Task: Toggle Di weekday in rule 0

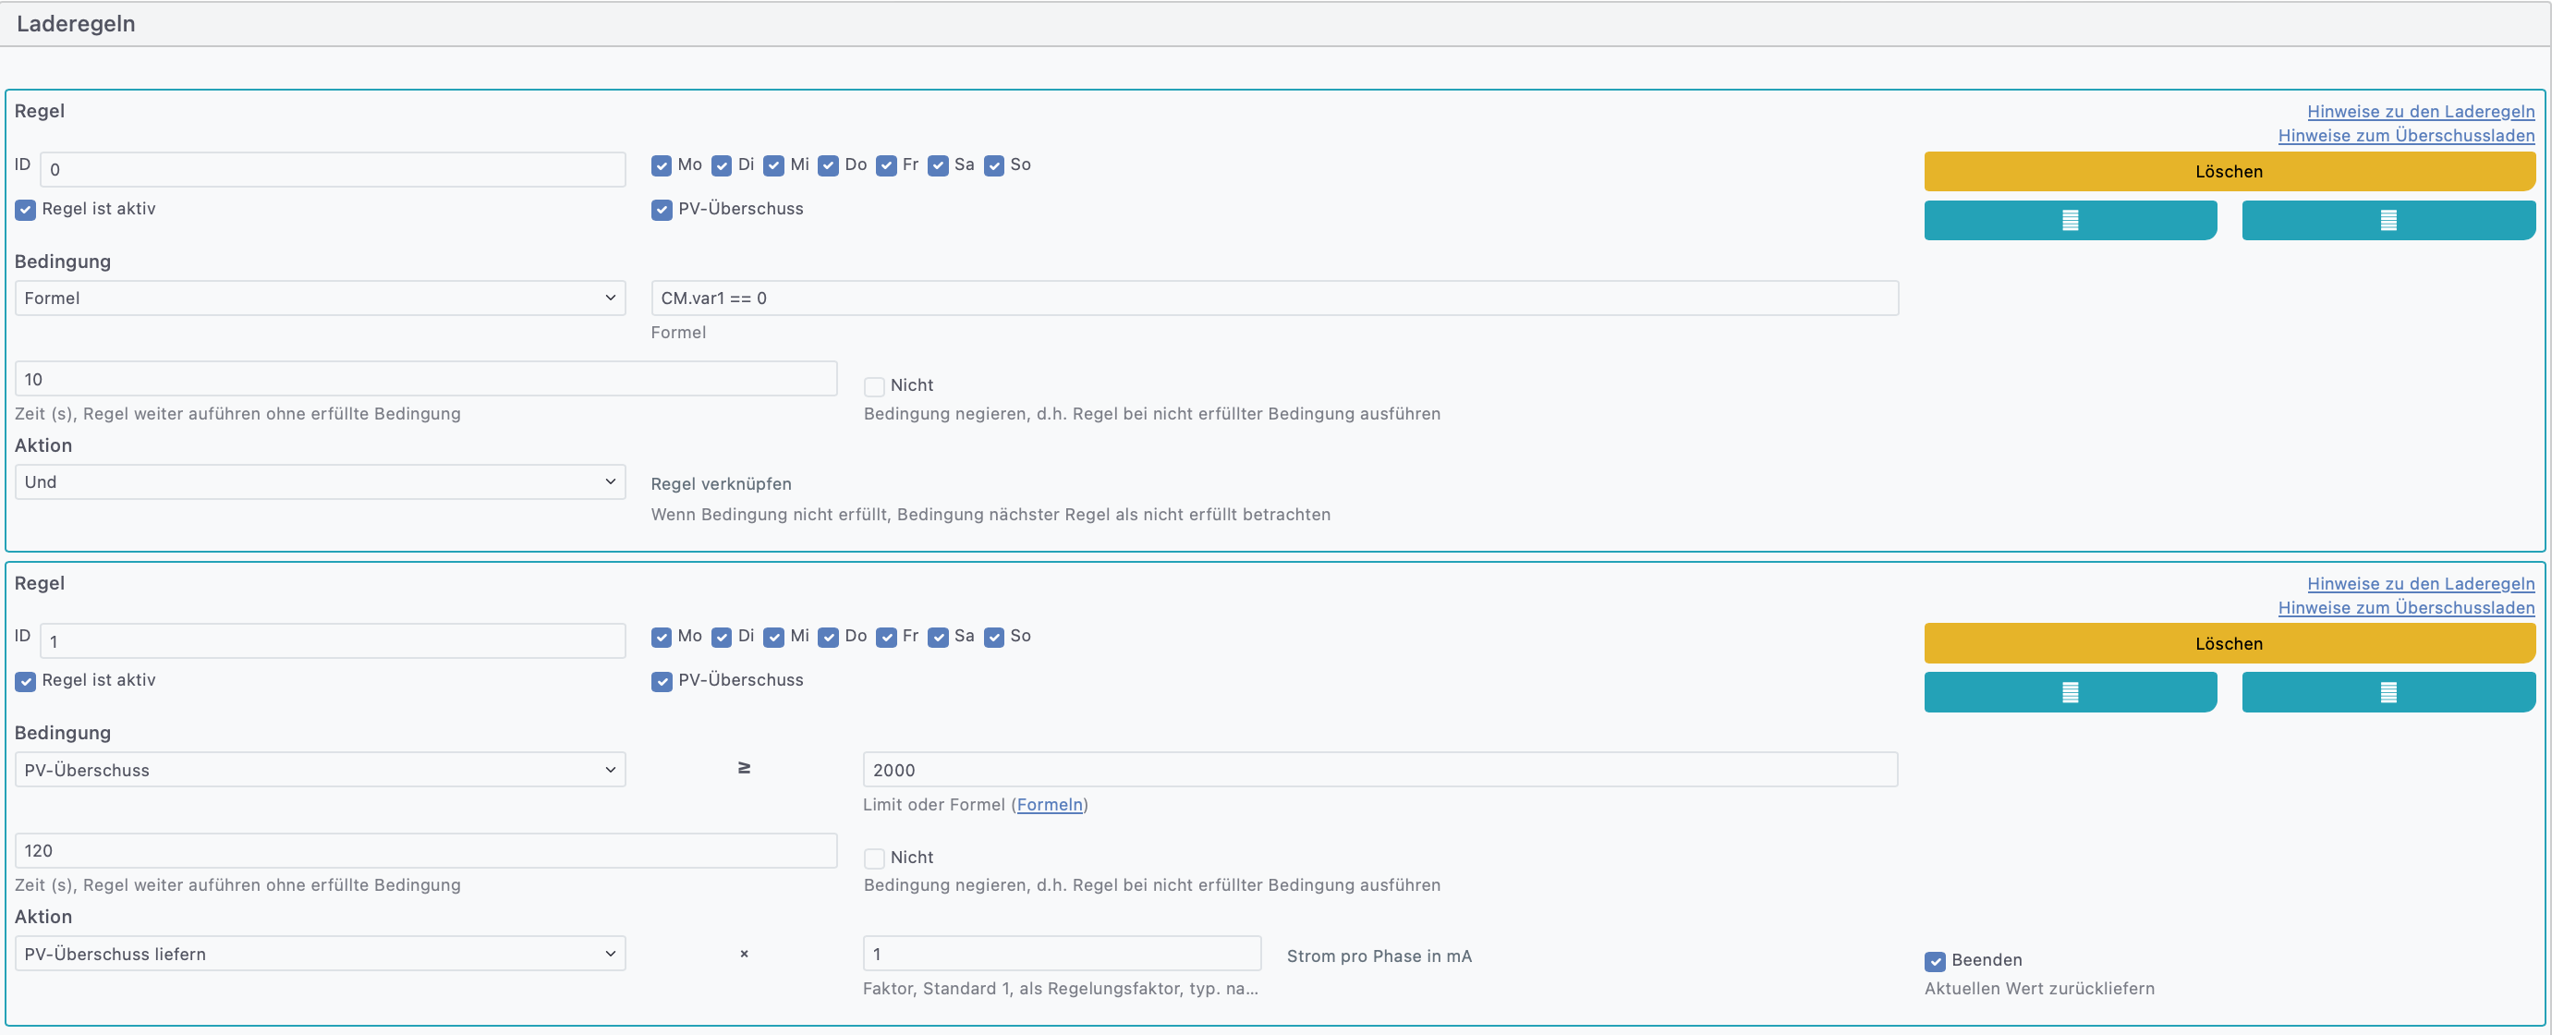Action: pos(721,166)
